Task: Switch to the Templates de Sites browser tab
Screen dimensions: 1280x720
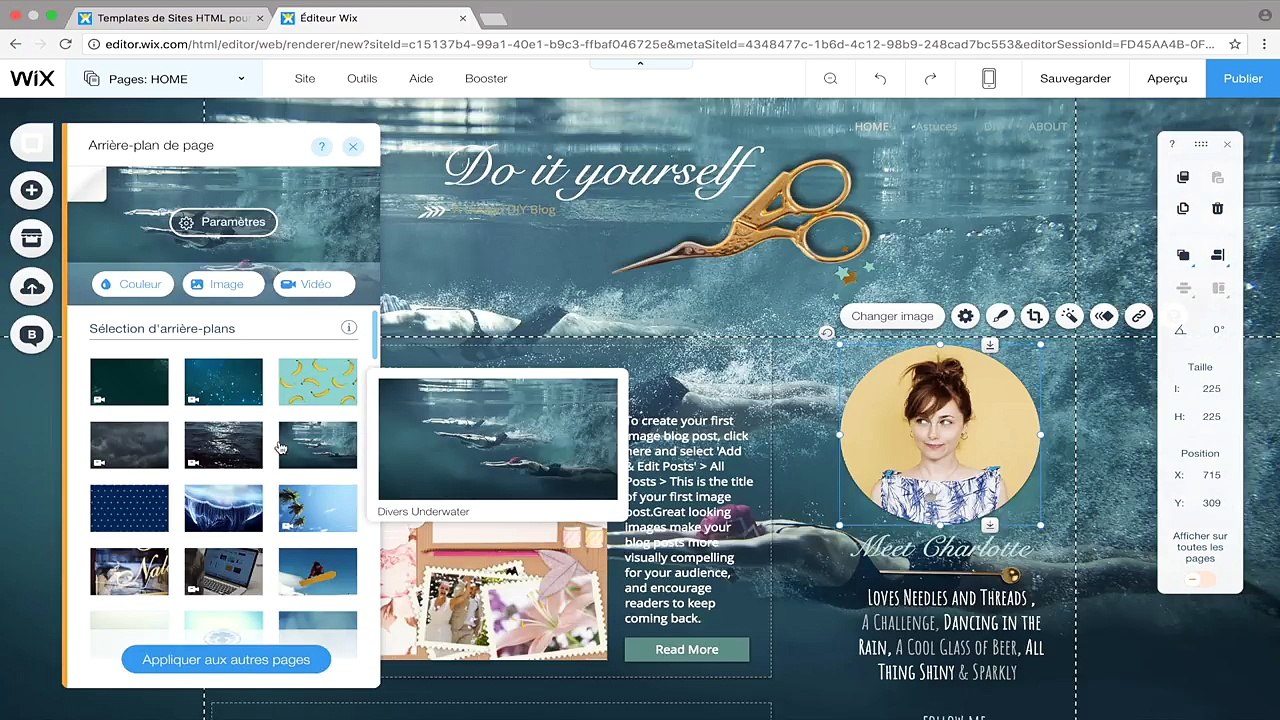Action: pyautogui.click(x=172, y=18)
